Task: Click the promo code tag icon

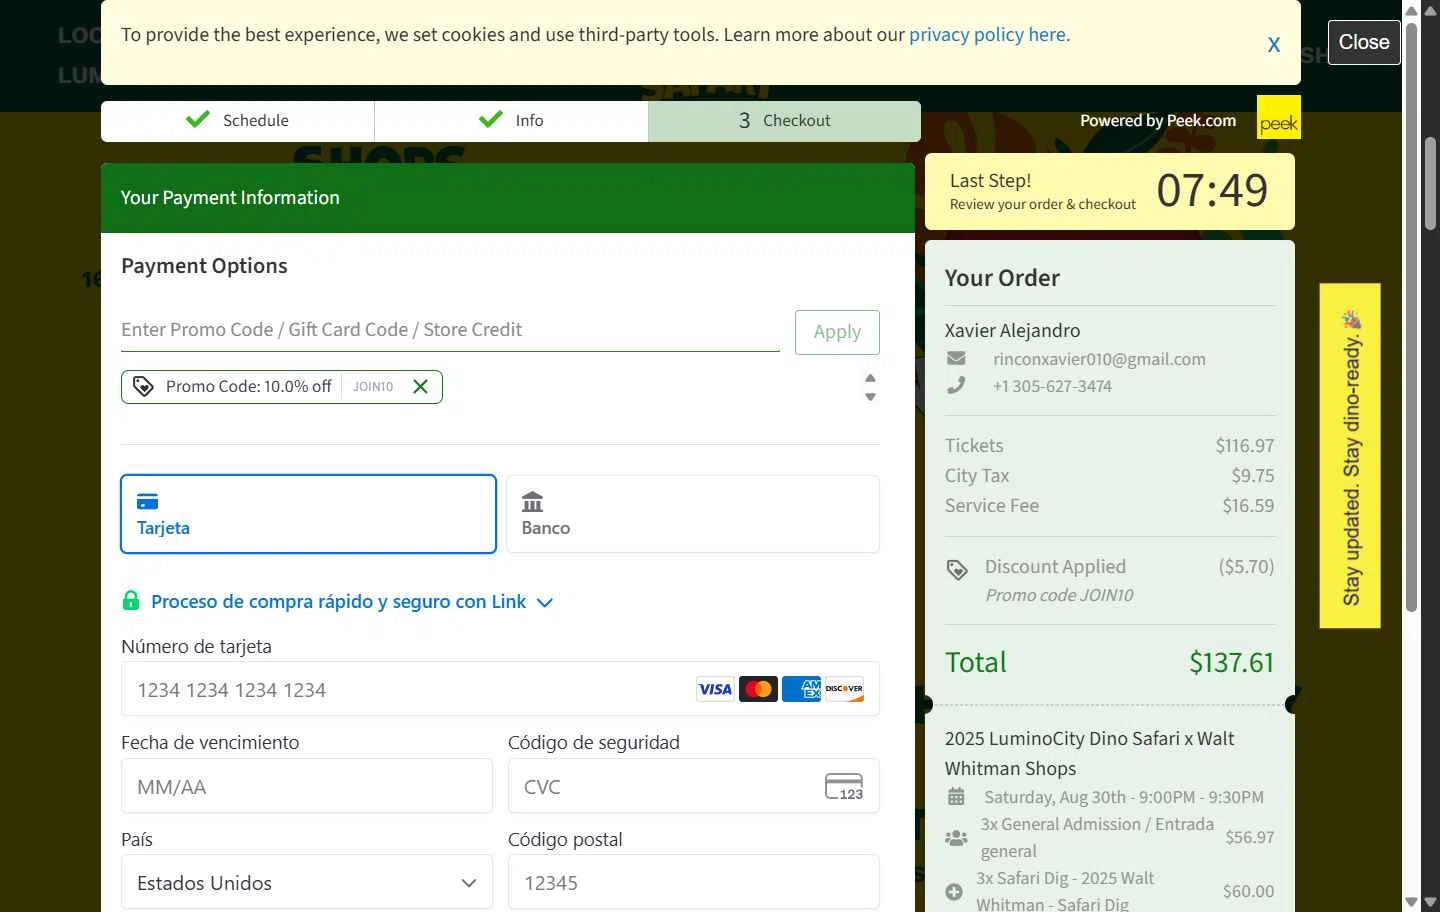Action: point(143,387)
